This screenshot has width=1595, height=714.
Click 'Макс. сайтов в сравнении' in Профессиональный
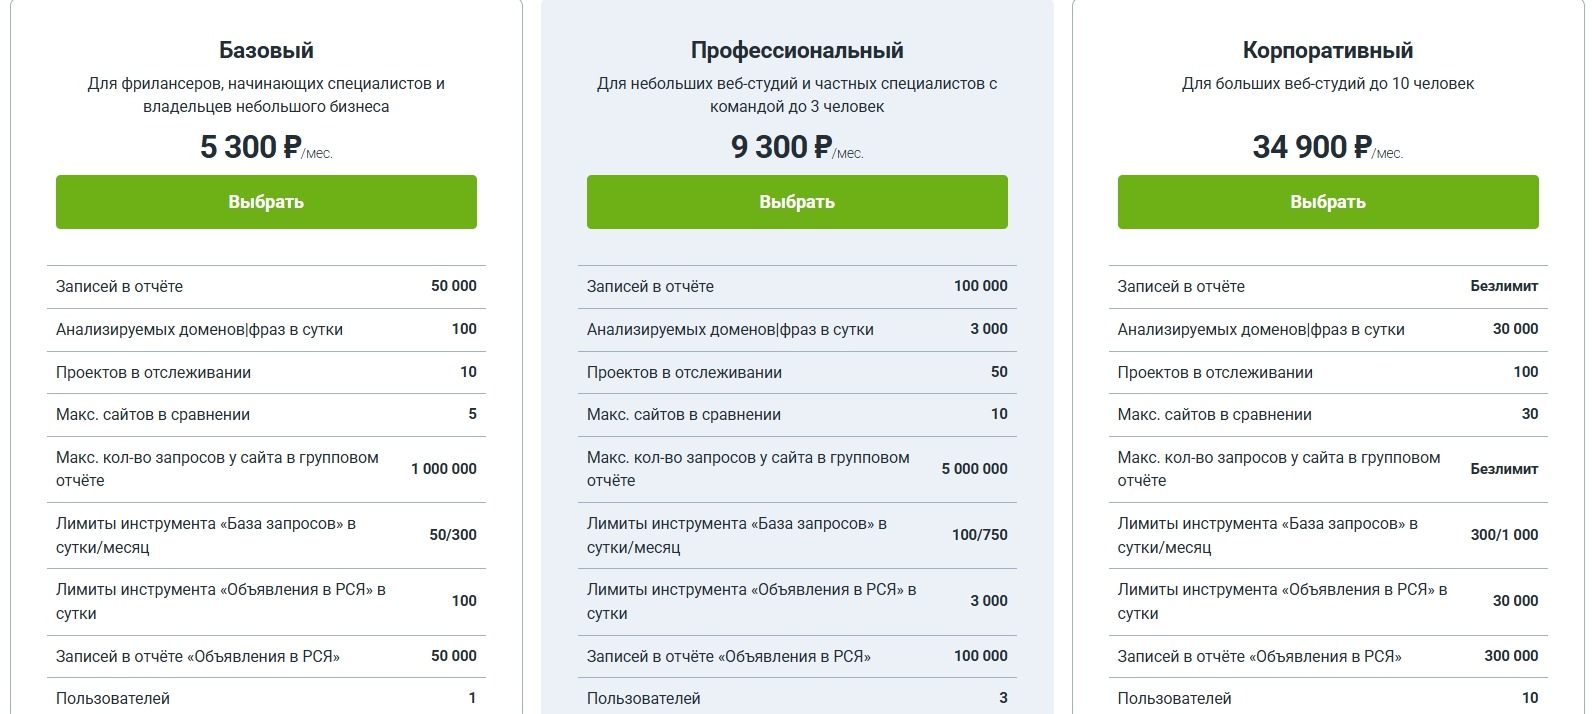[684, 415]
